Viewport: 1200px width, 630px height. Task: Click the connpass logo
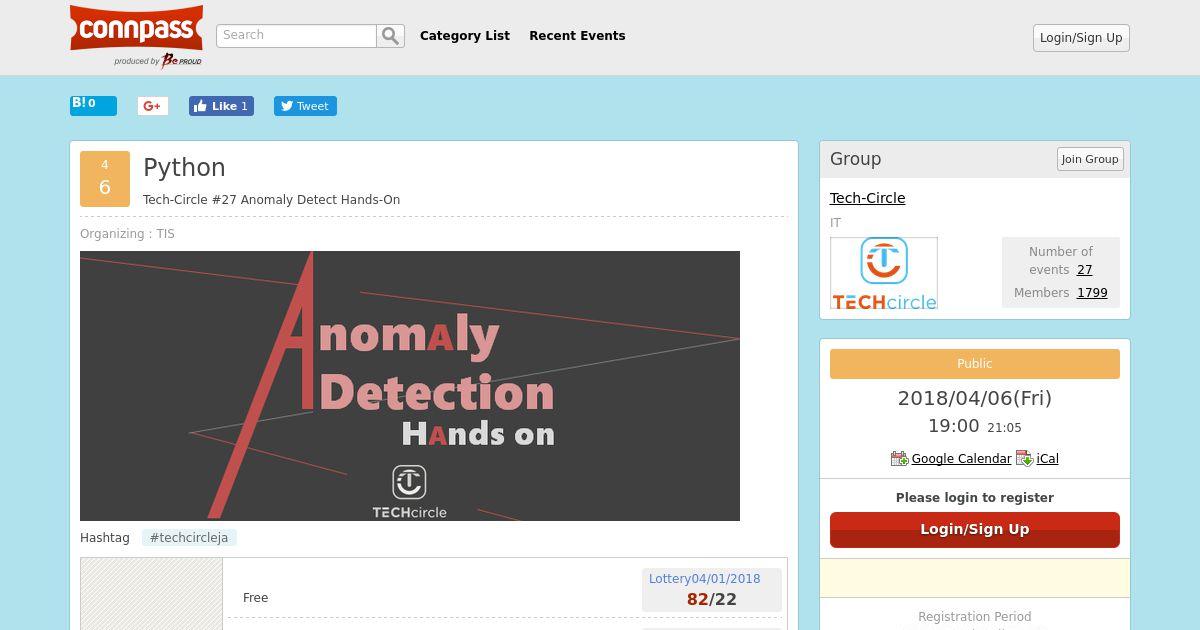point(137,35)
